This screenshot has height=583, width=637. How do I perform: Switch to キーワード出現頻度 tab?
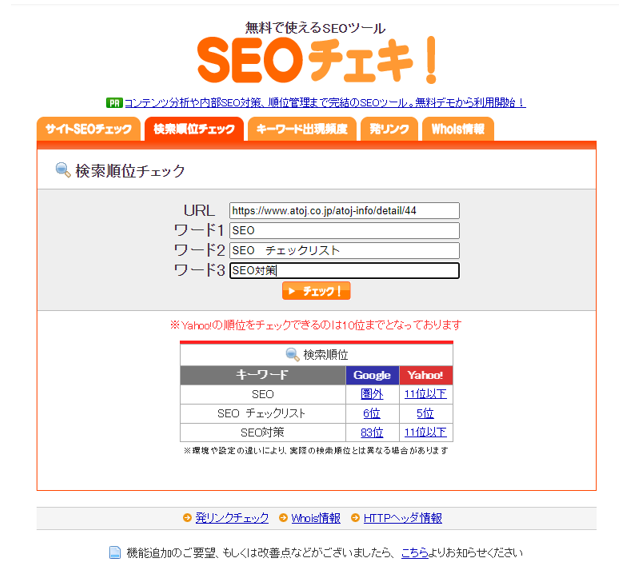tap(302, 129)
